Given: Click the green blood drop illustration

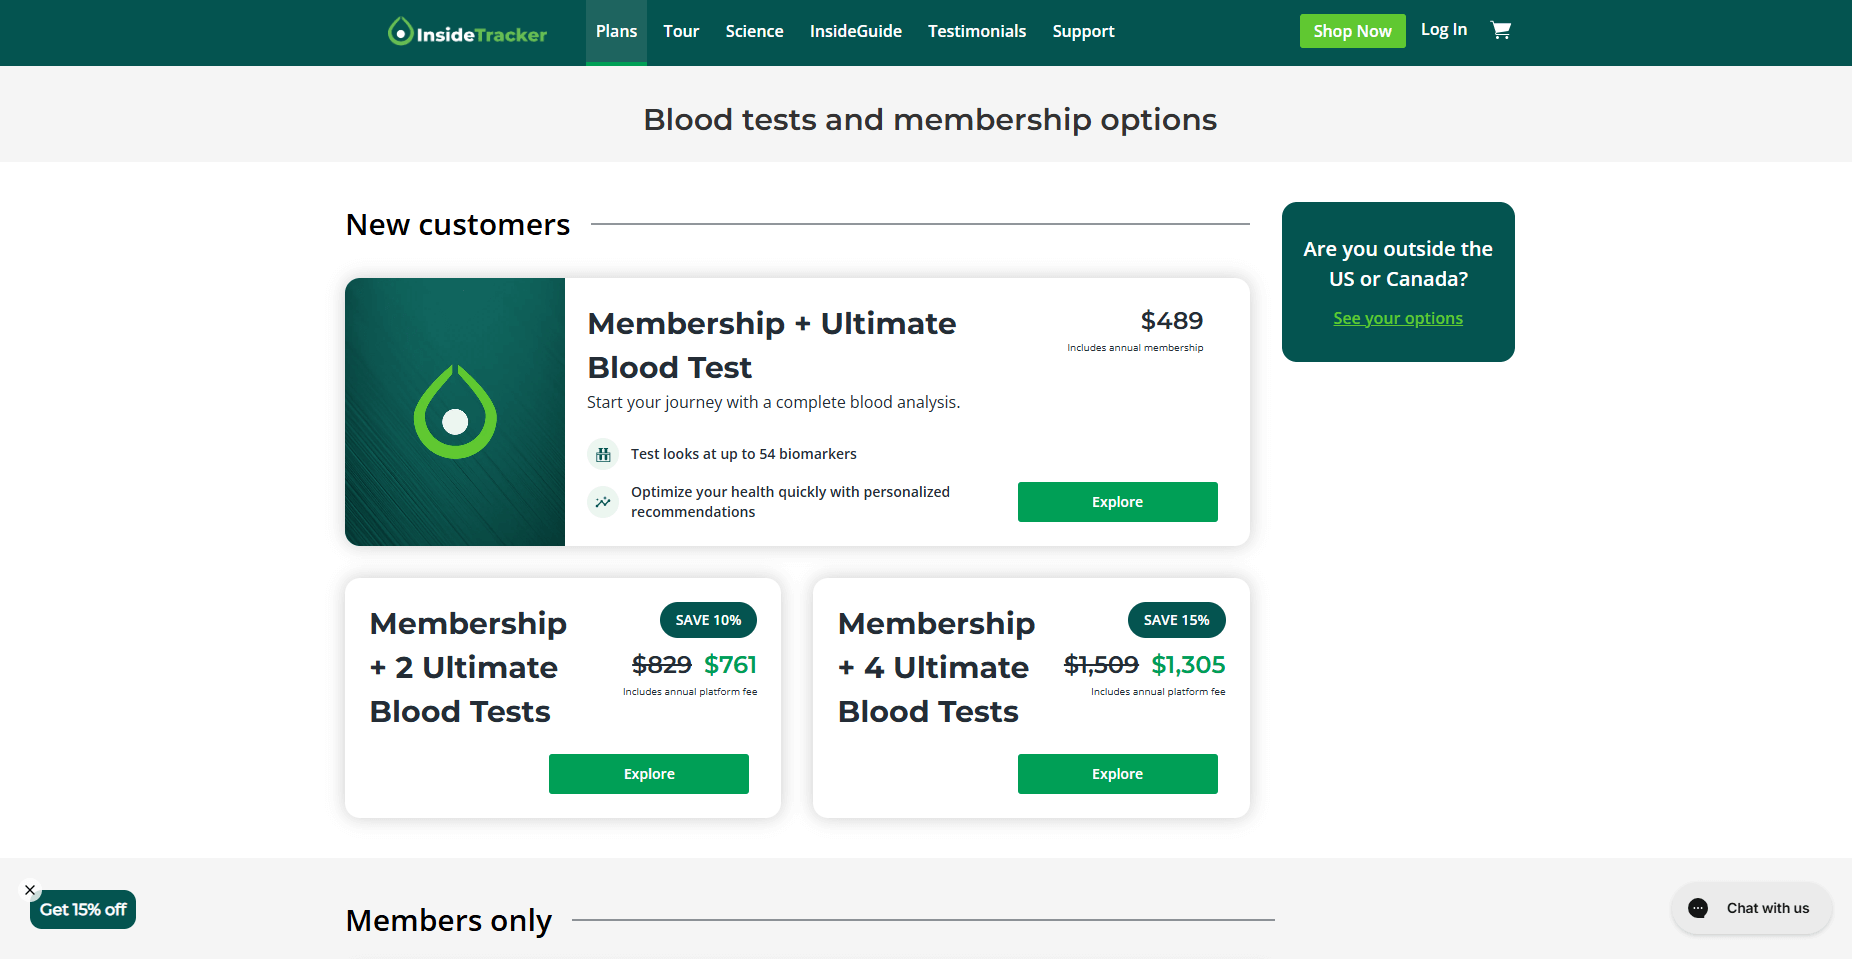Looking at the screenshot, I should pos(455,412).
